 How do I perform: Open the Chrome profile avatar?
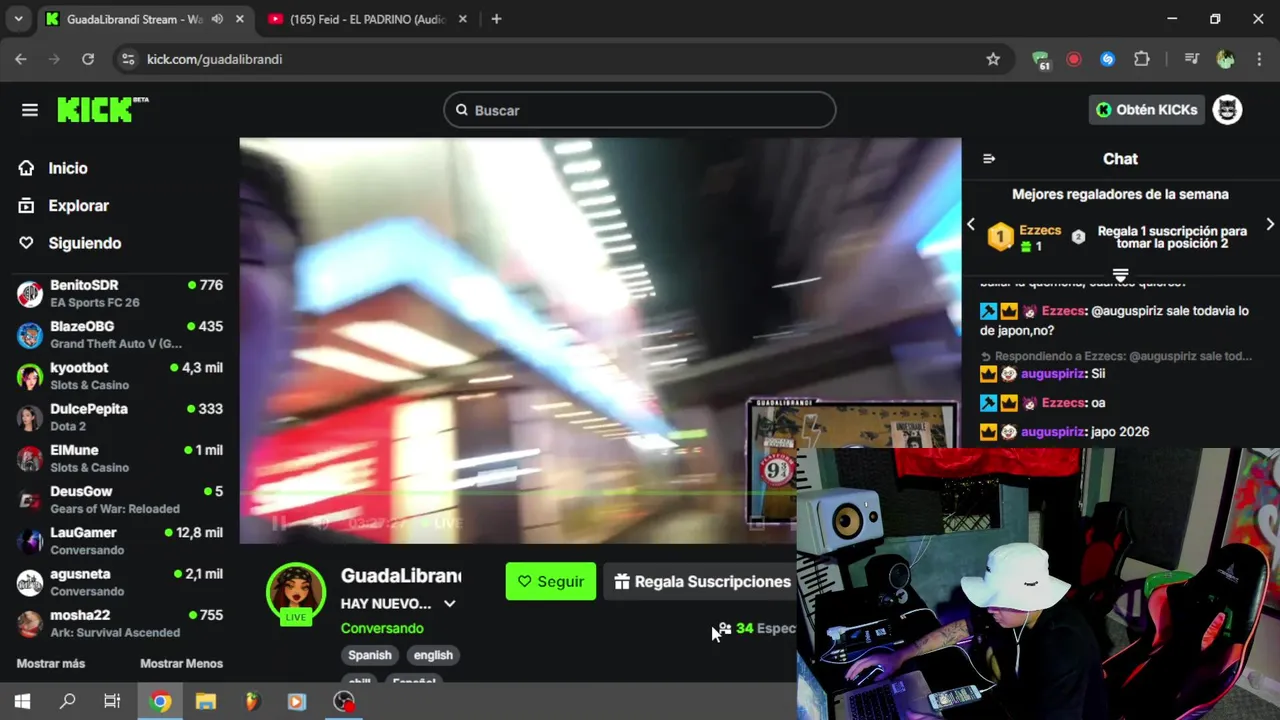point(1225,59)
